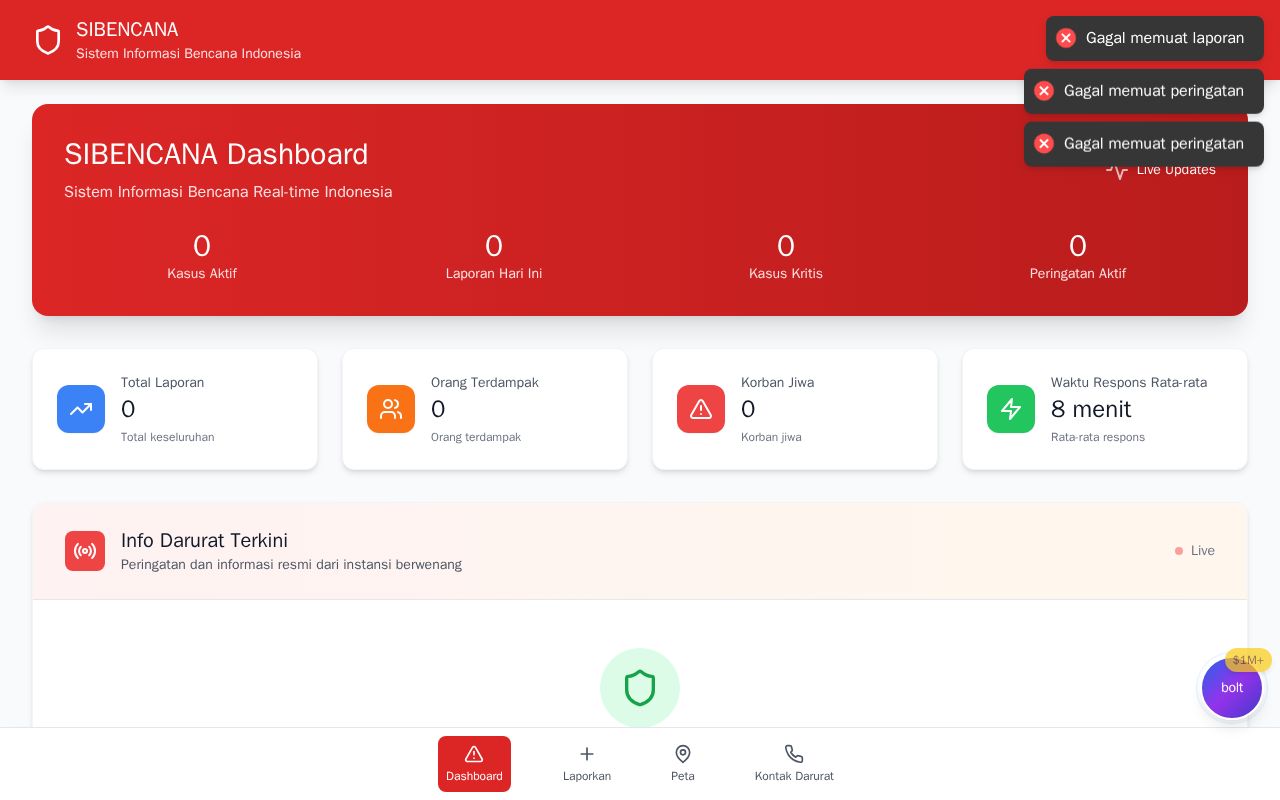Click the '8 menit' response time value
The width and height of the screenshot is (1280, 800).
pos(1091,409)
